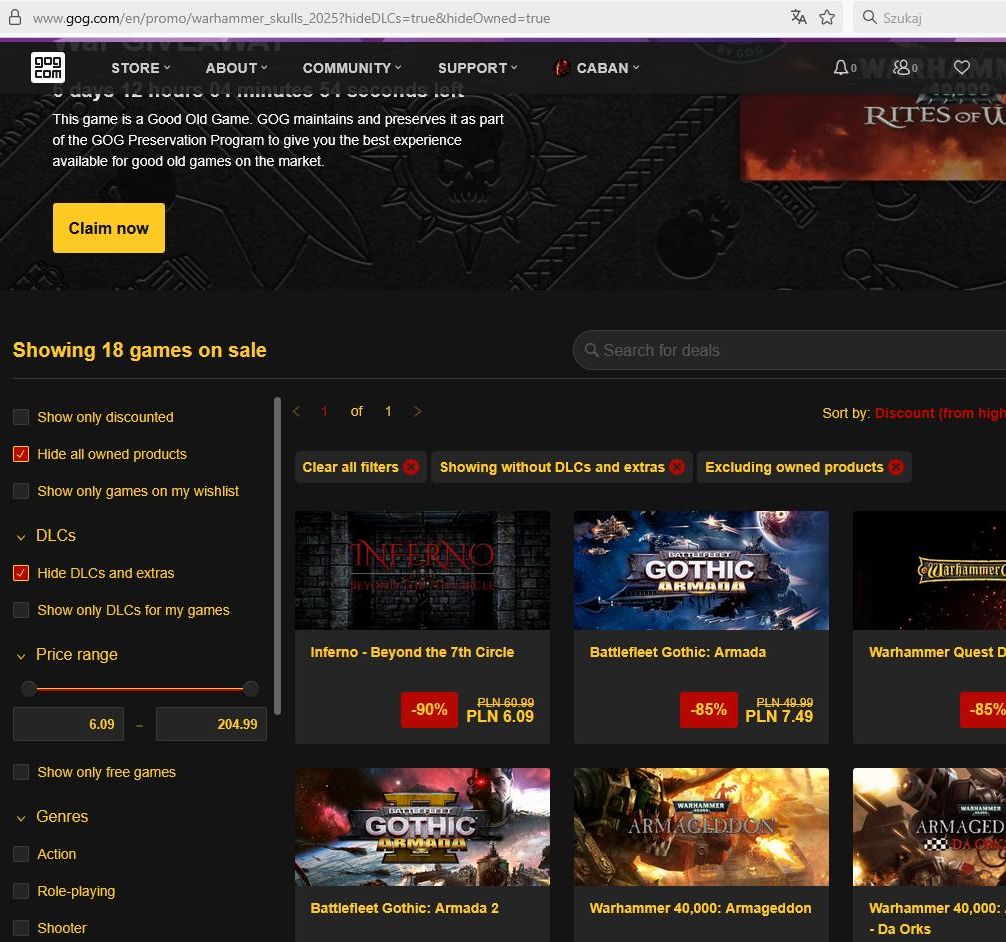Open the ABOUT dropdown menu

click(x=236, y=67)
